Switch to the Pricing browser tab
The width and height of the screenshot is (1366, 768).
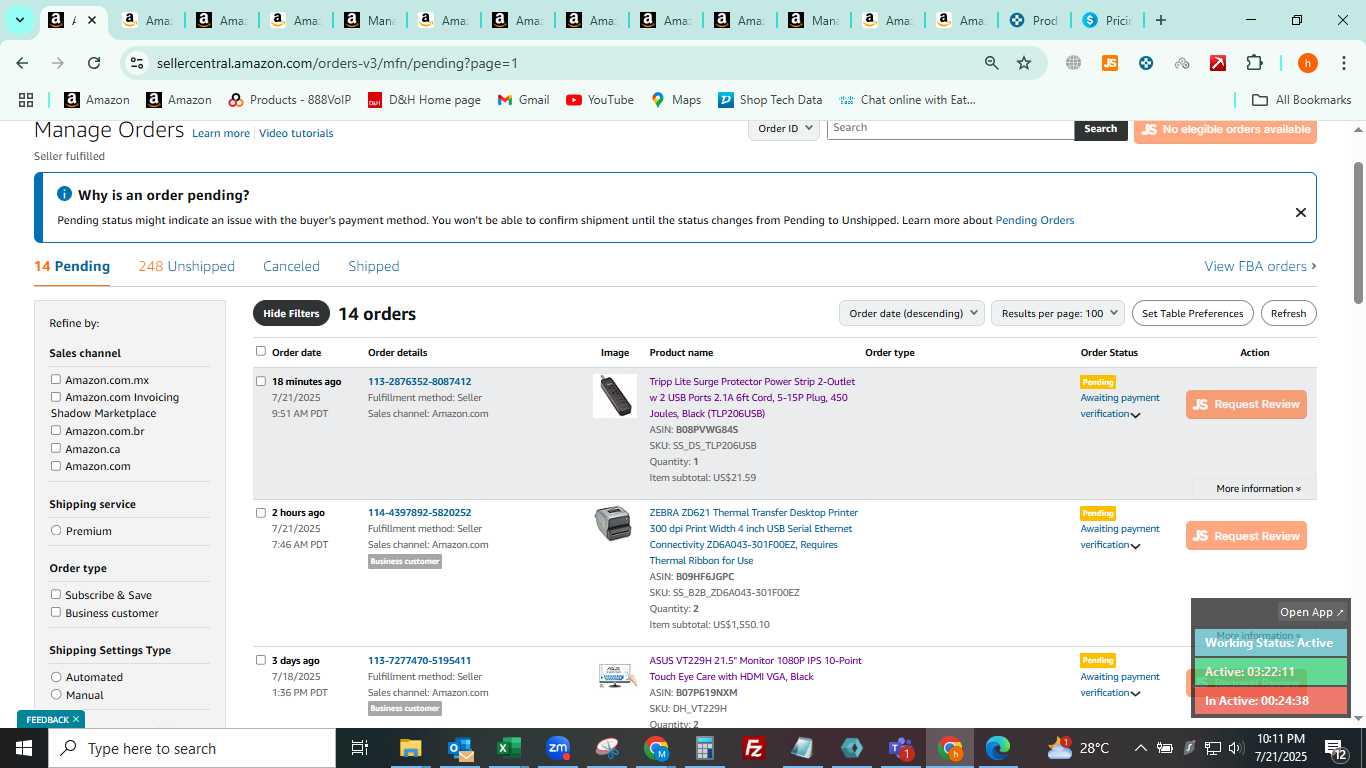(x=1106, y=20)
